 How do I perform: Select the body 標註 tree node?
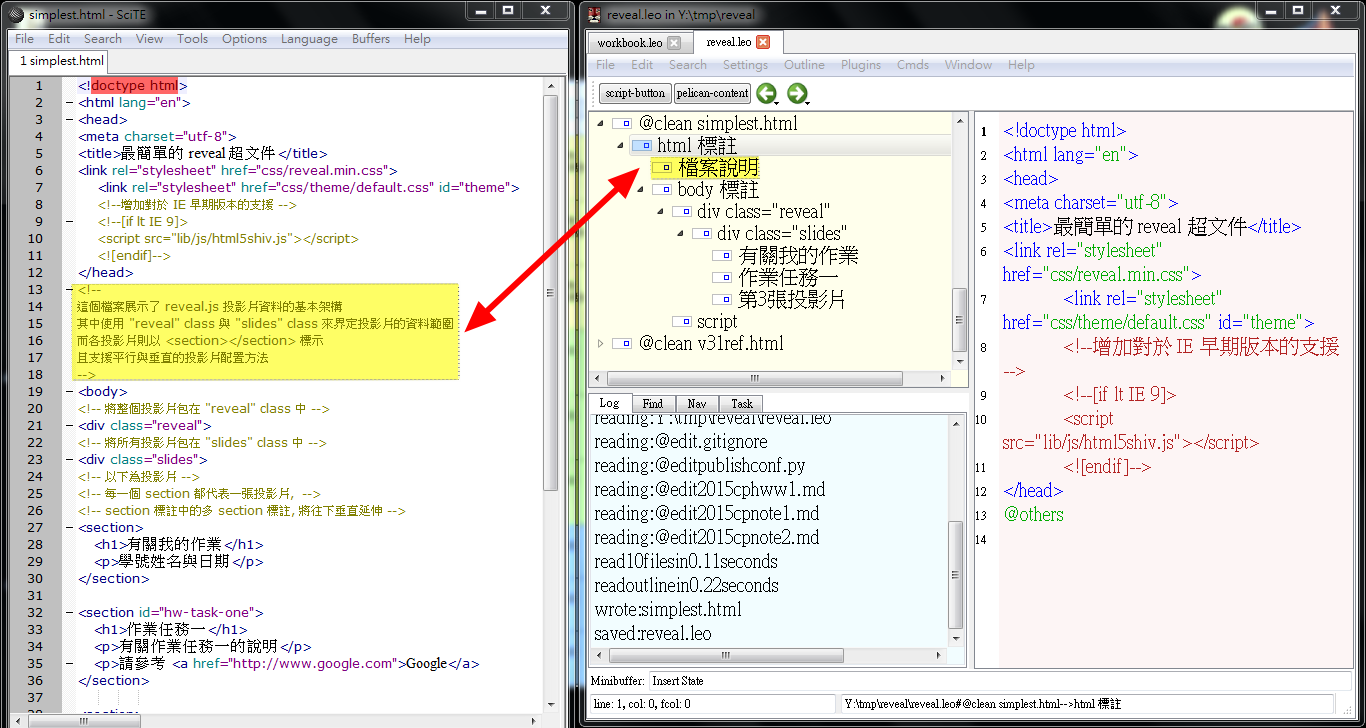(x=718, y=189)
